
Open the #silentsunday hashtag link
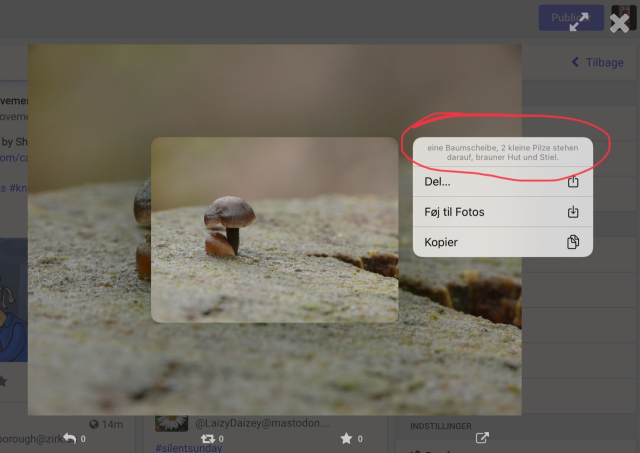(x=190, y=449)
